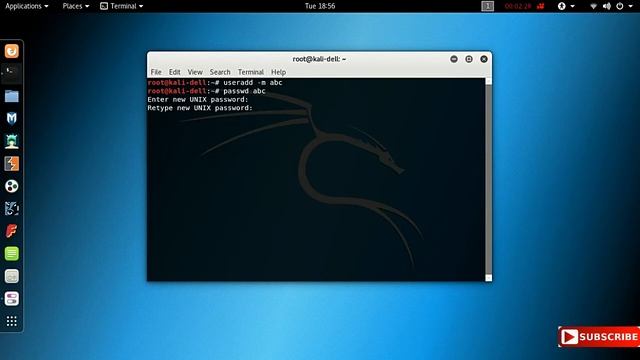Click the Wi-Fi network status icon

click(x=593, y=6)
